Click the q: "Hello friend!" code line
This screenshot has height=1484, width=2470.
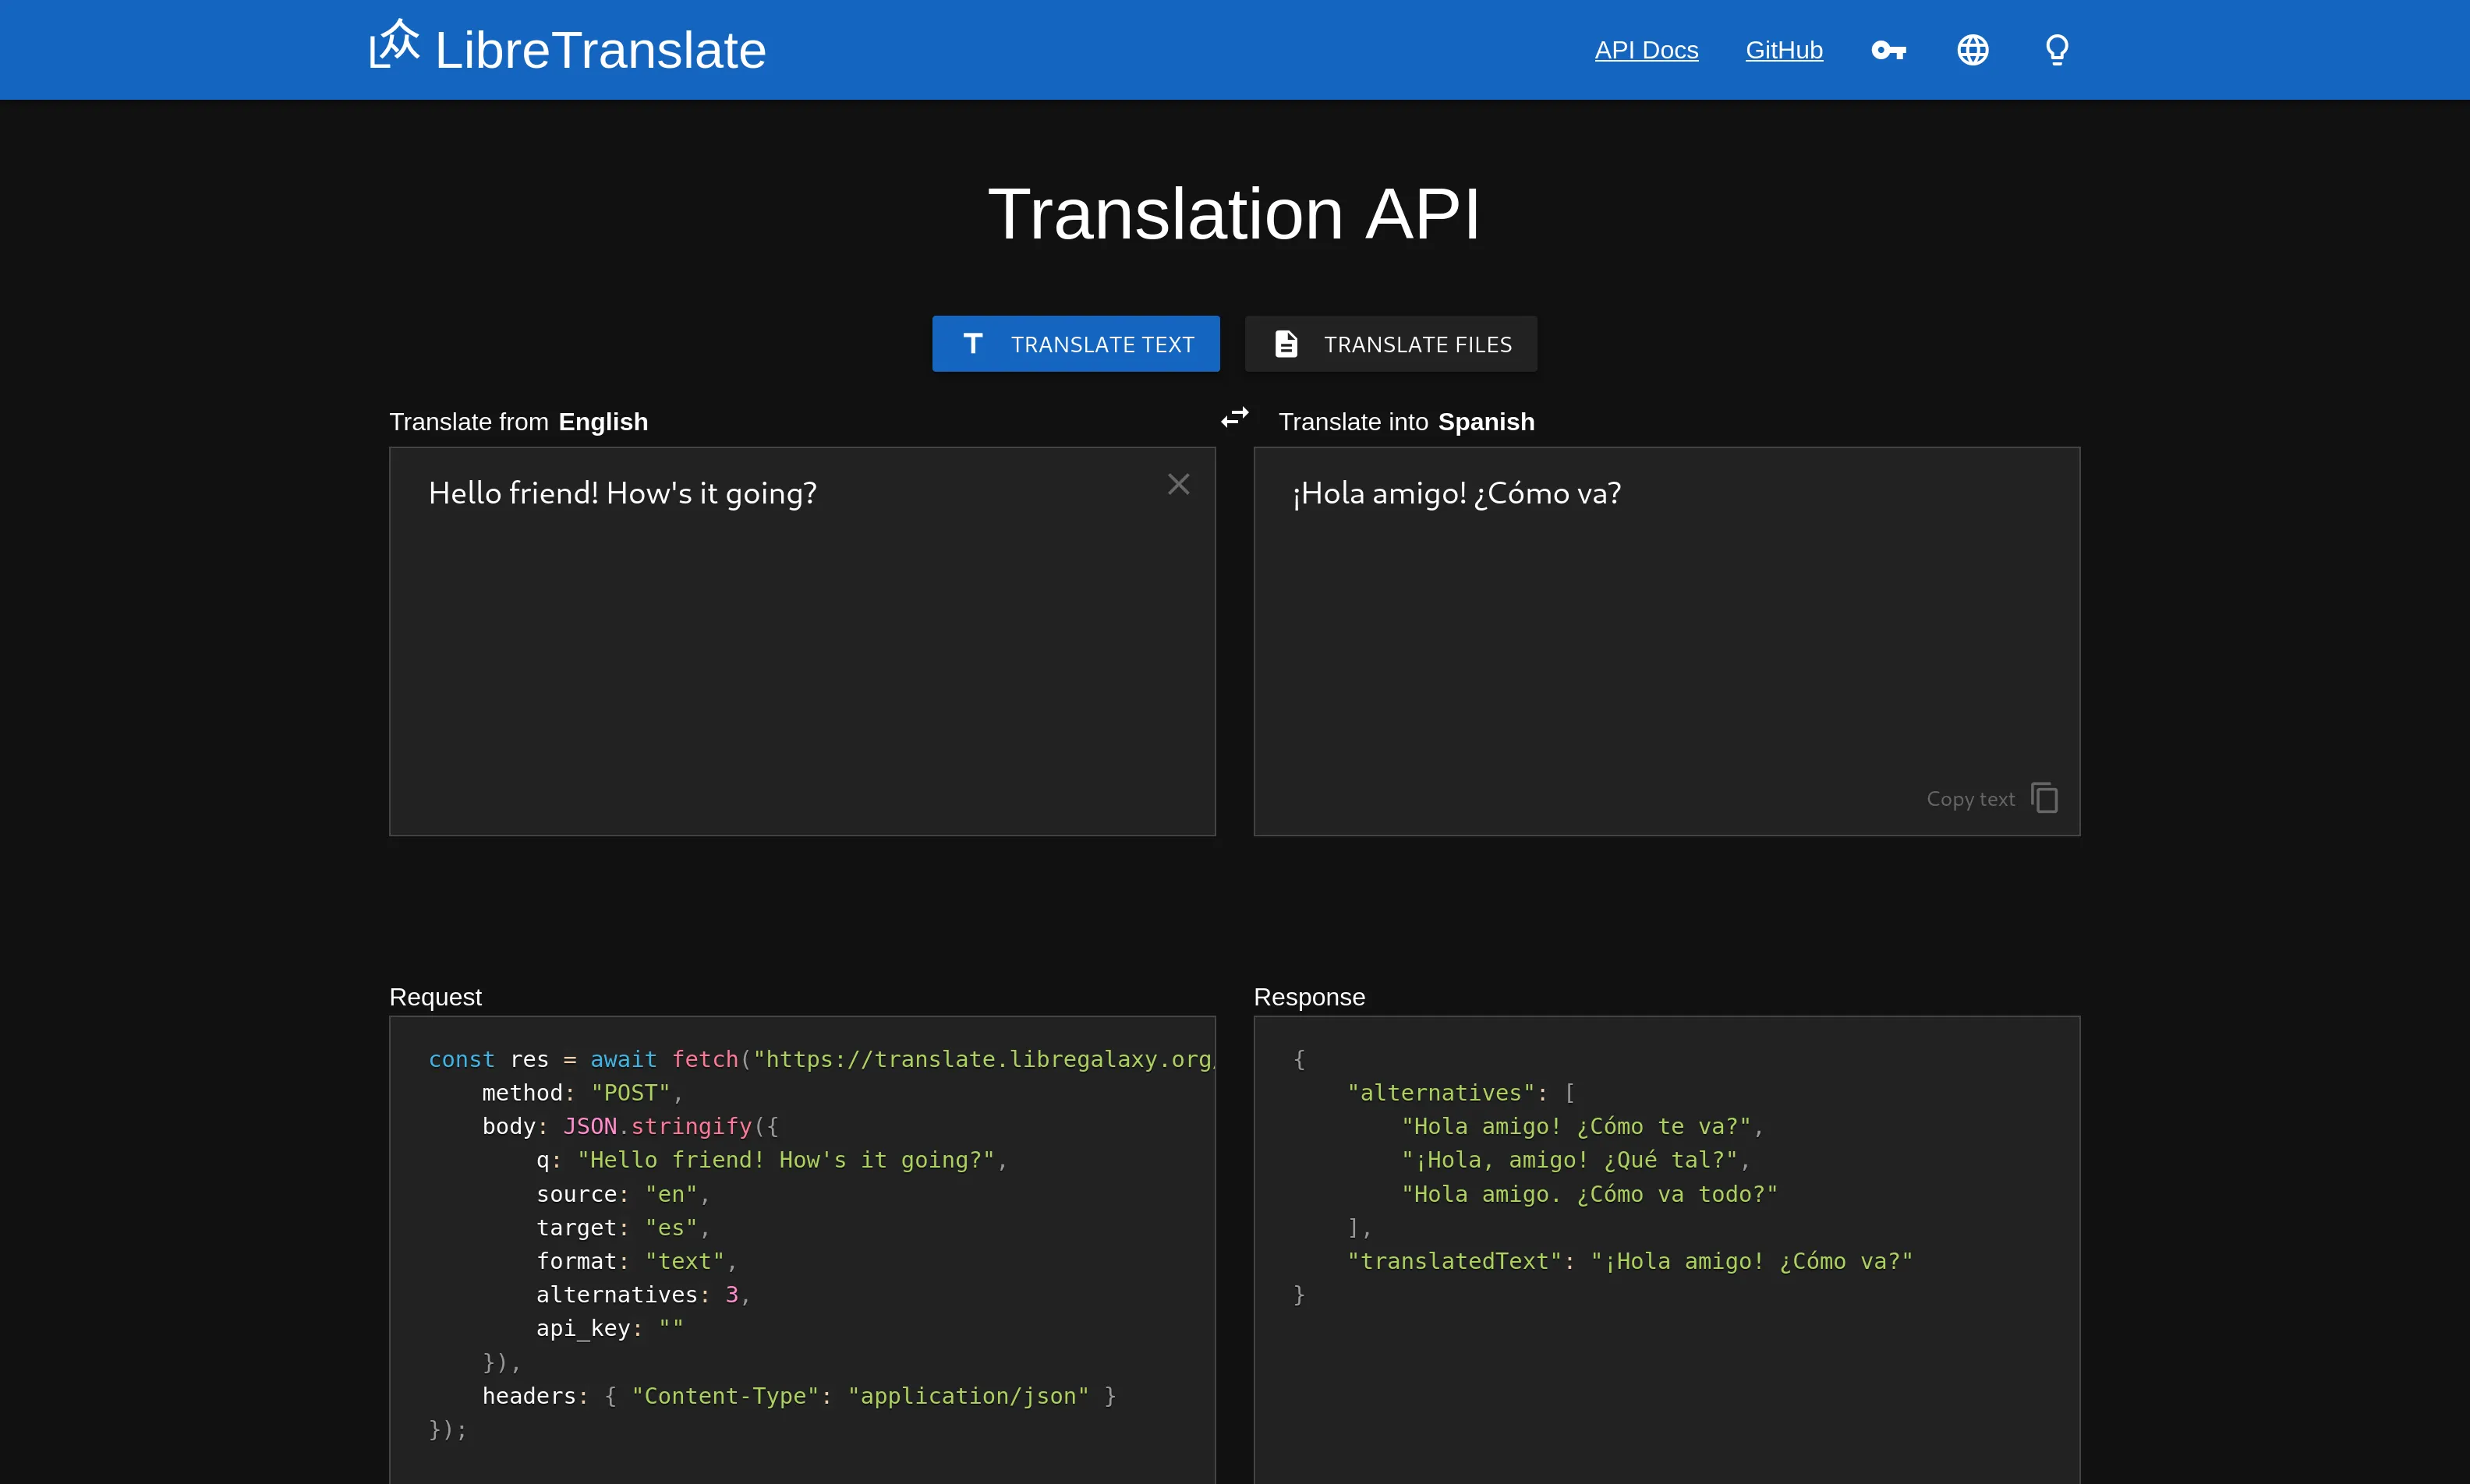[771, 1160]
